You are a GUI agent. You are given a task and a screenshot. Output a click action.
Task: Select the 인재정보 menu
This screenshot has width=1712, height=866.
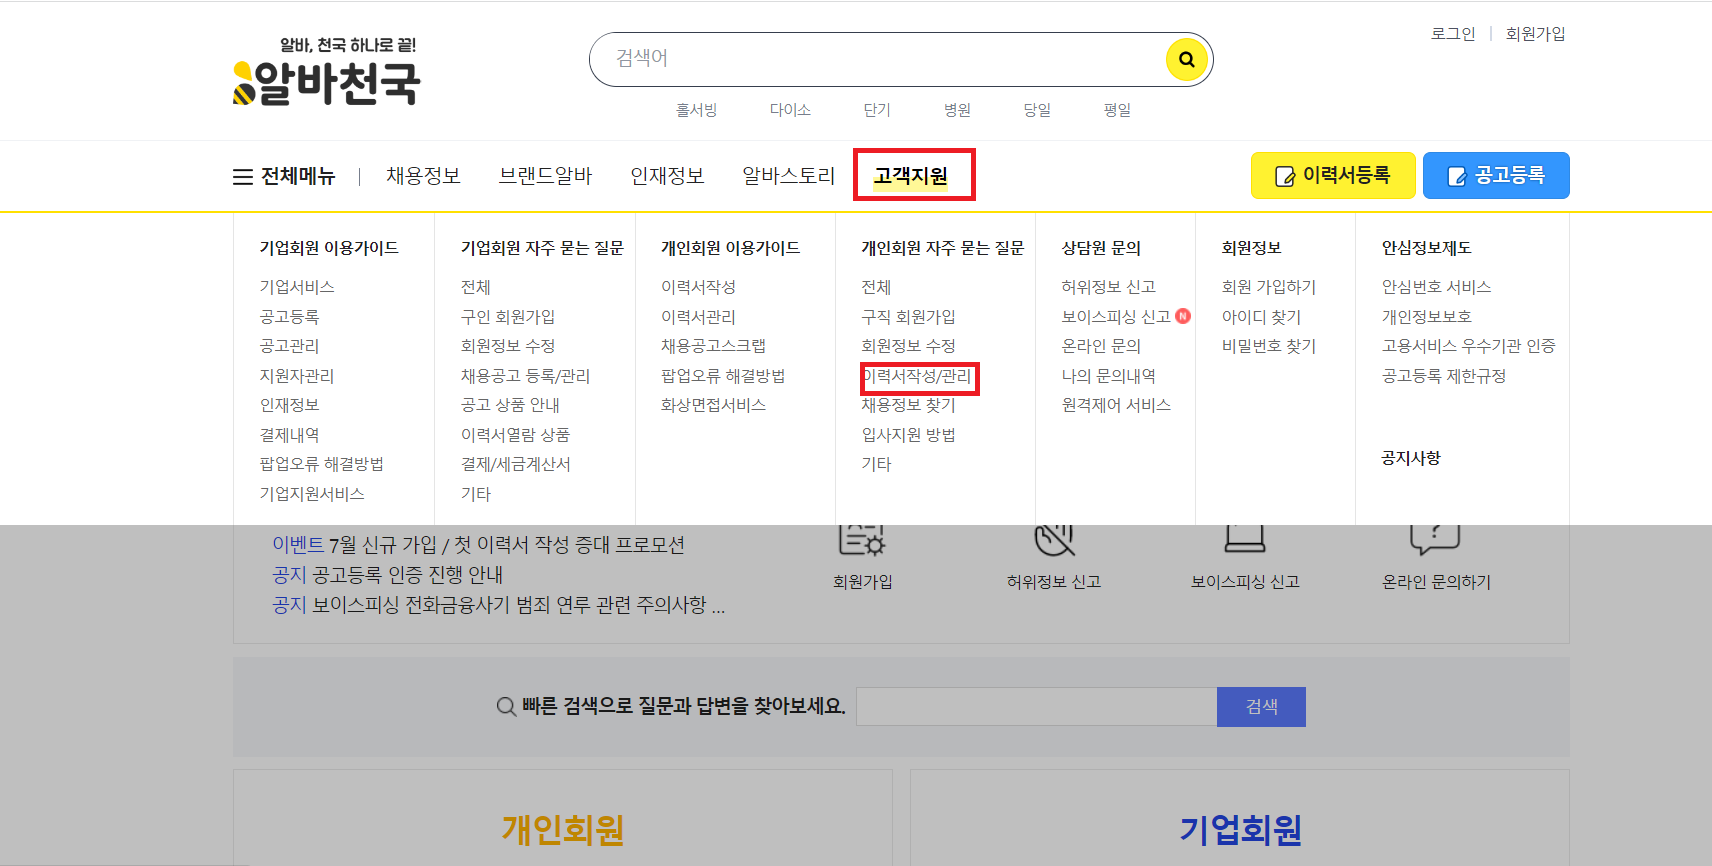coord(667,176)
